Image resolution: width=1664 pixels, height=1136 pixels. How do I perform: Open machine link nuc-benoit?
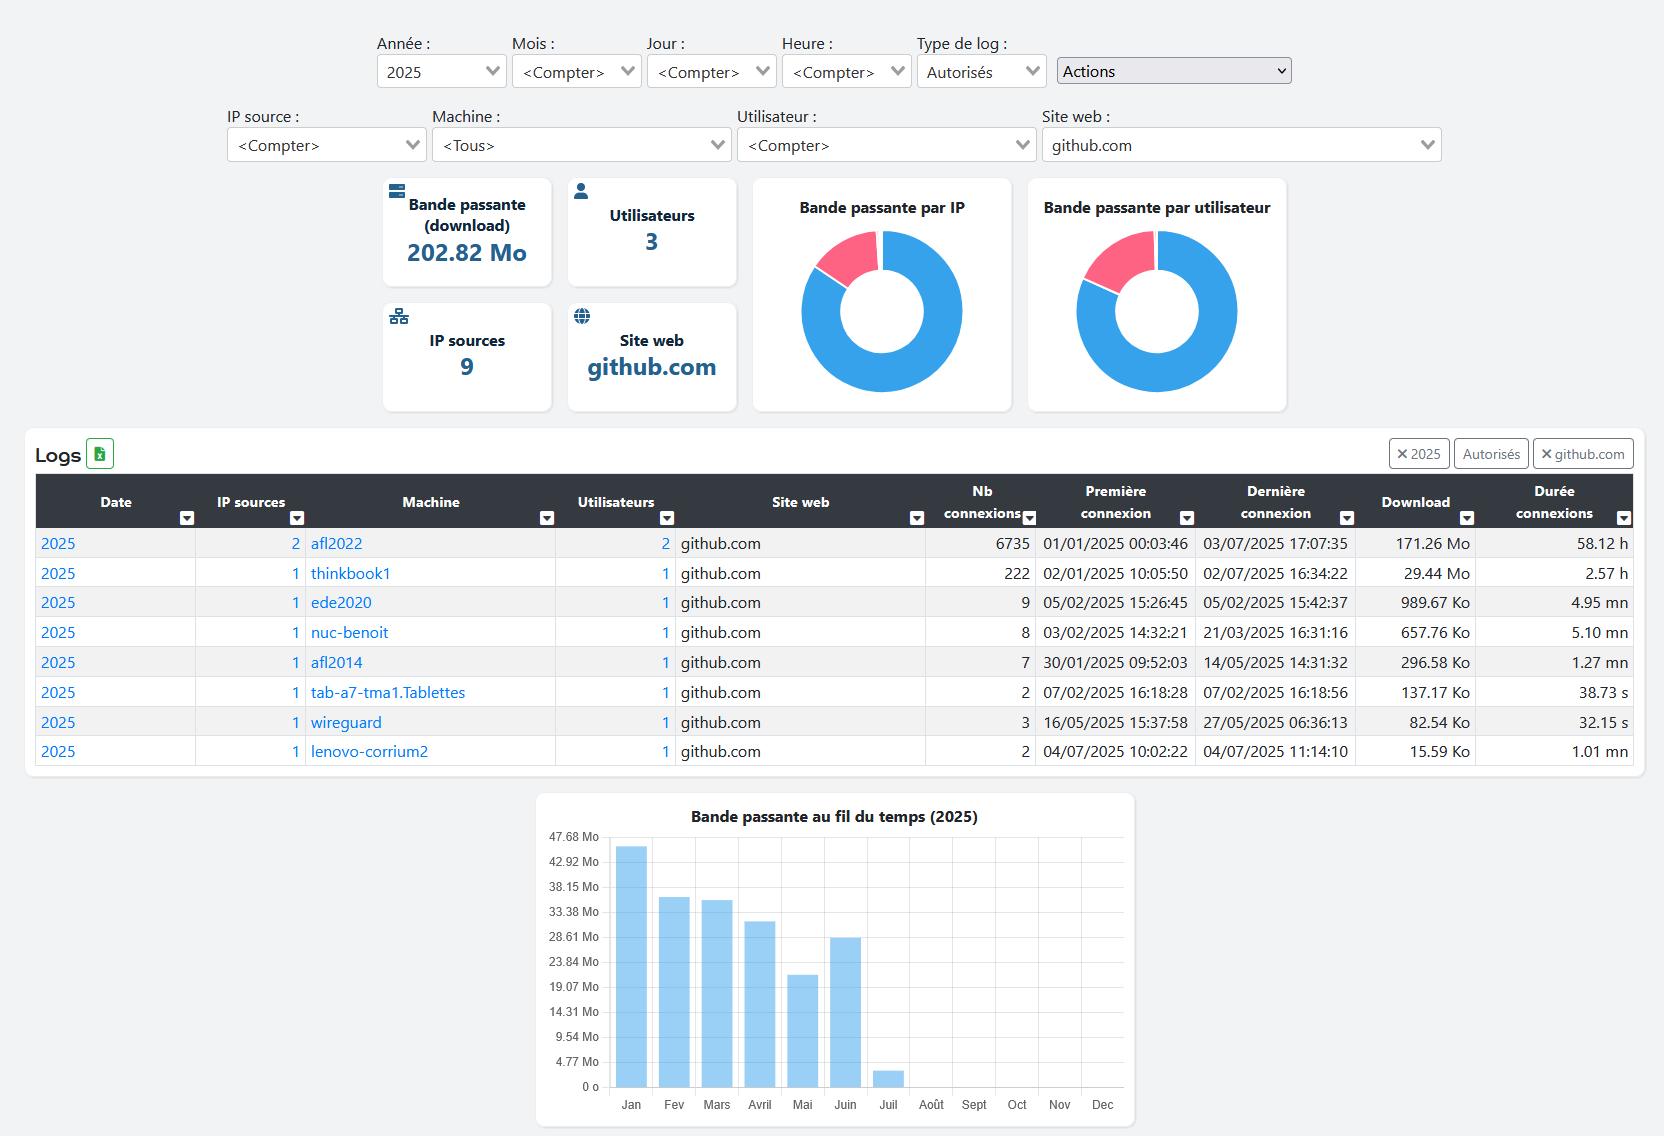click(349, 633)
